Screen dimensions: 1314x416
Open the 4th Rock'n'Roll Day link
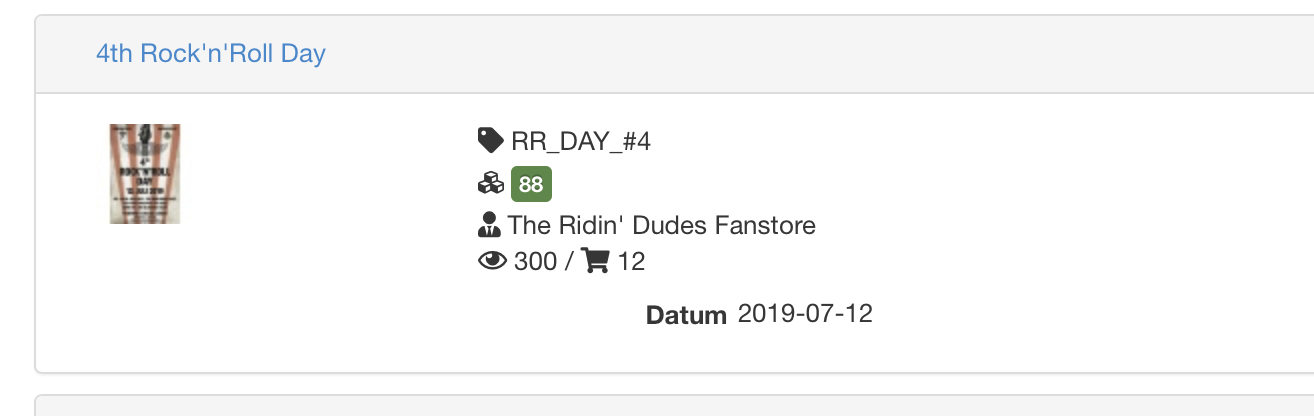(210, 54)
